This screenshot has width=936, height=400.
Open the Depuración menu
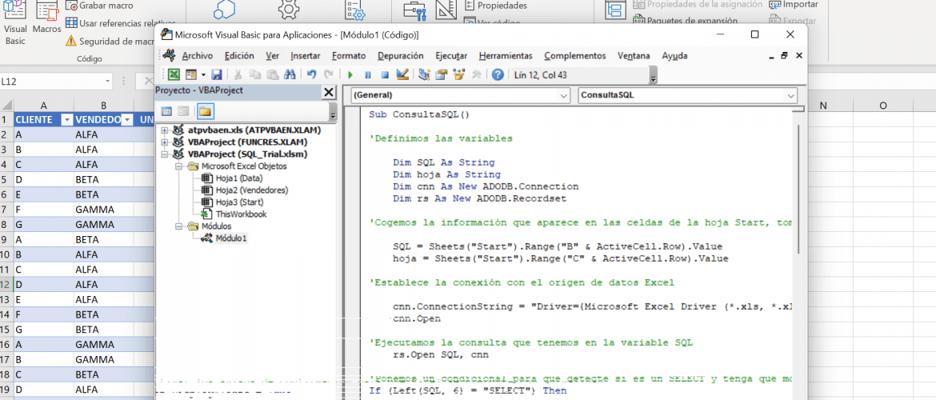click(400, 56)
